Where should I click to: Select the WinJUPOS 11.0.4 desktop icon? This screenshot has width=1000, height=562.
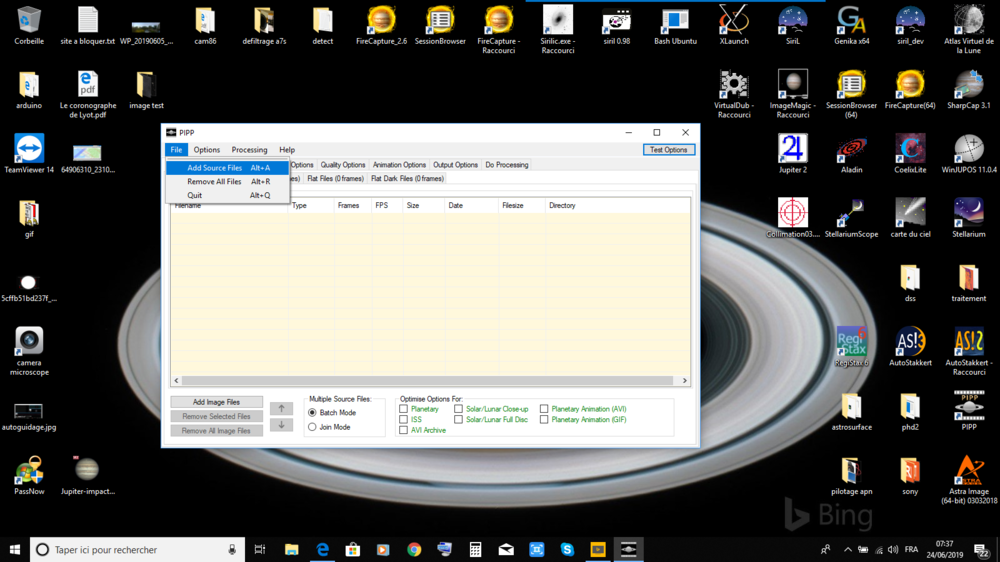[969, 154]
